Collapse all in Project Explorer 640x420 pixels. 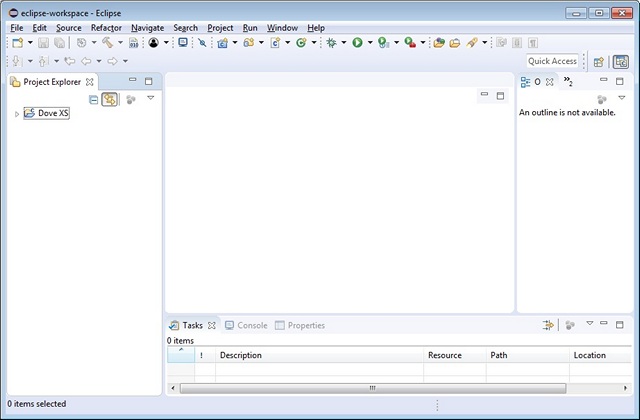[93, 100]
